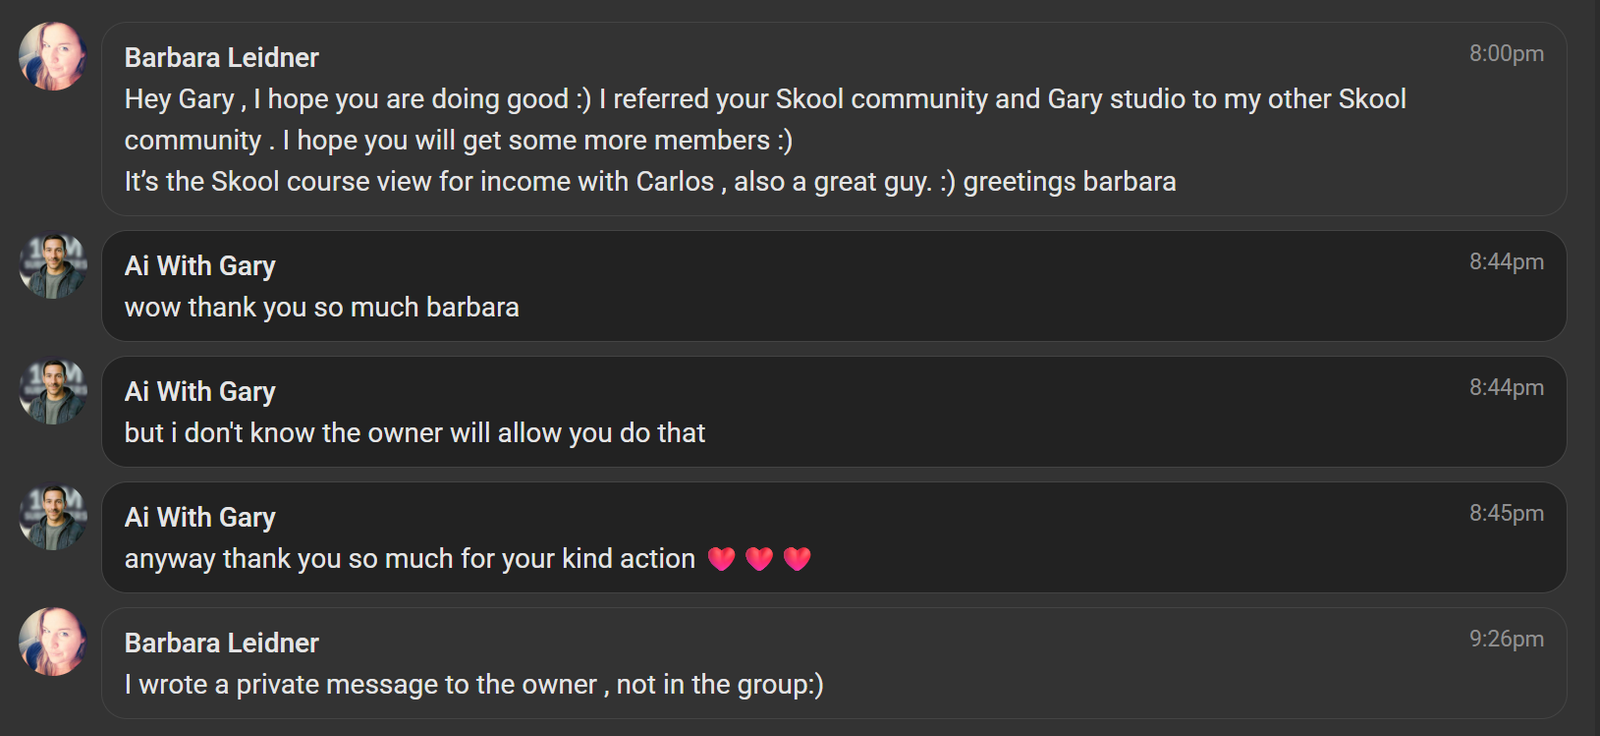1600x736 pixels.
Task: Click the 8:45pm timestamp
Action: (x=1506, y=514)
